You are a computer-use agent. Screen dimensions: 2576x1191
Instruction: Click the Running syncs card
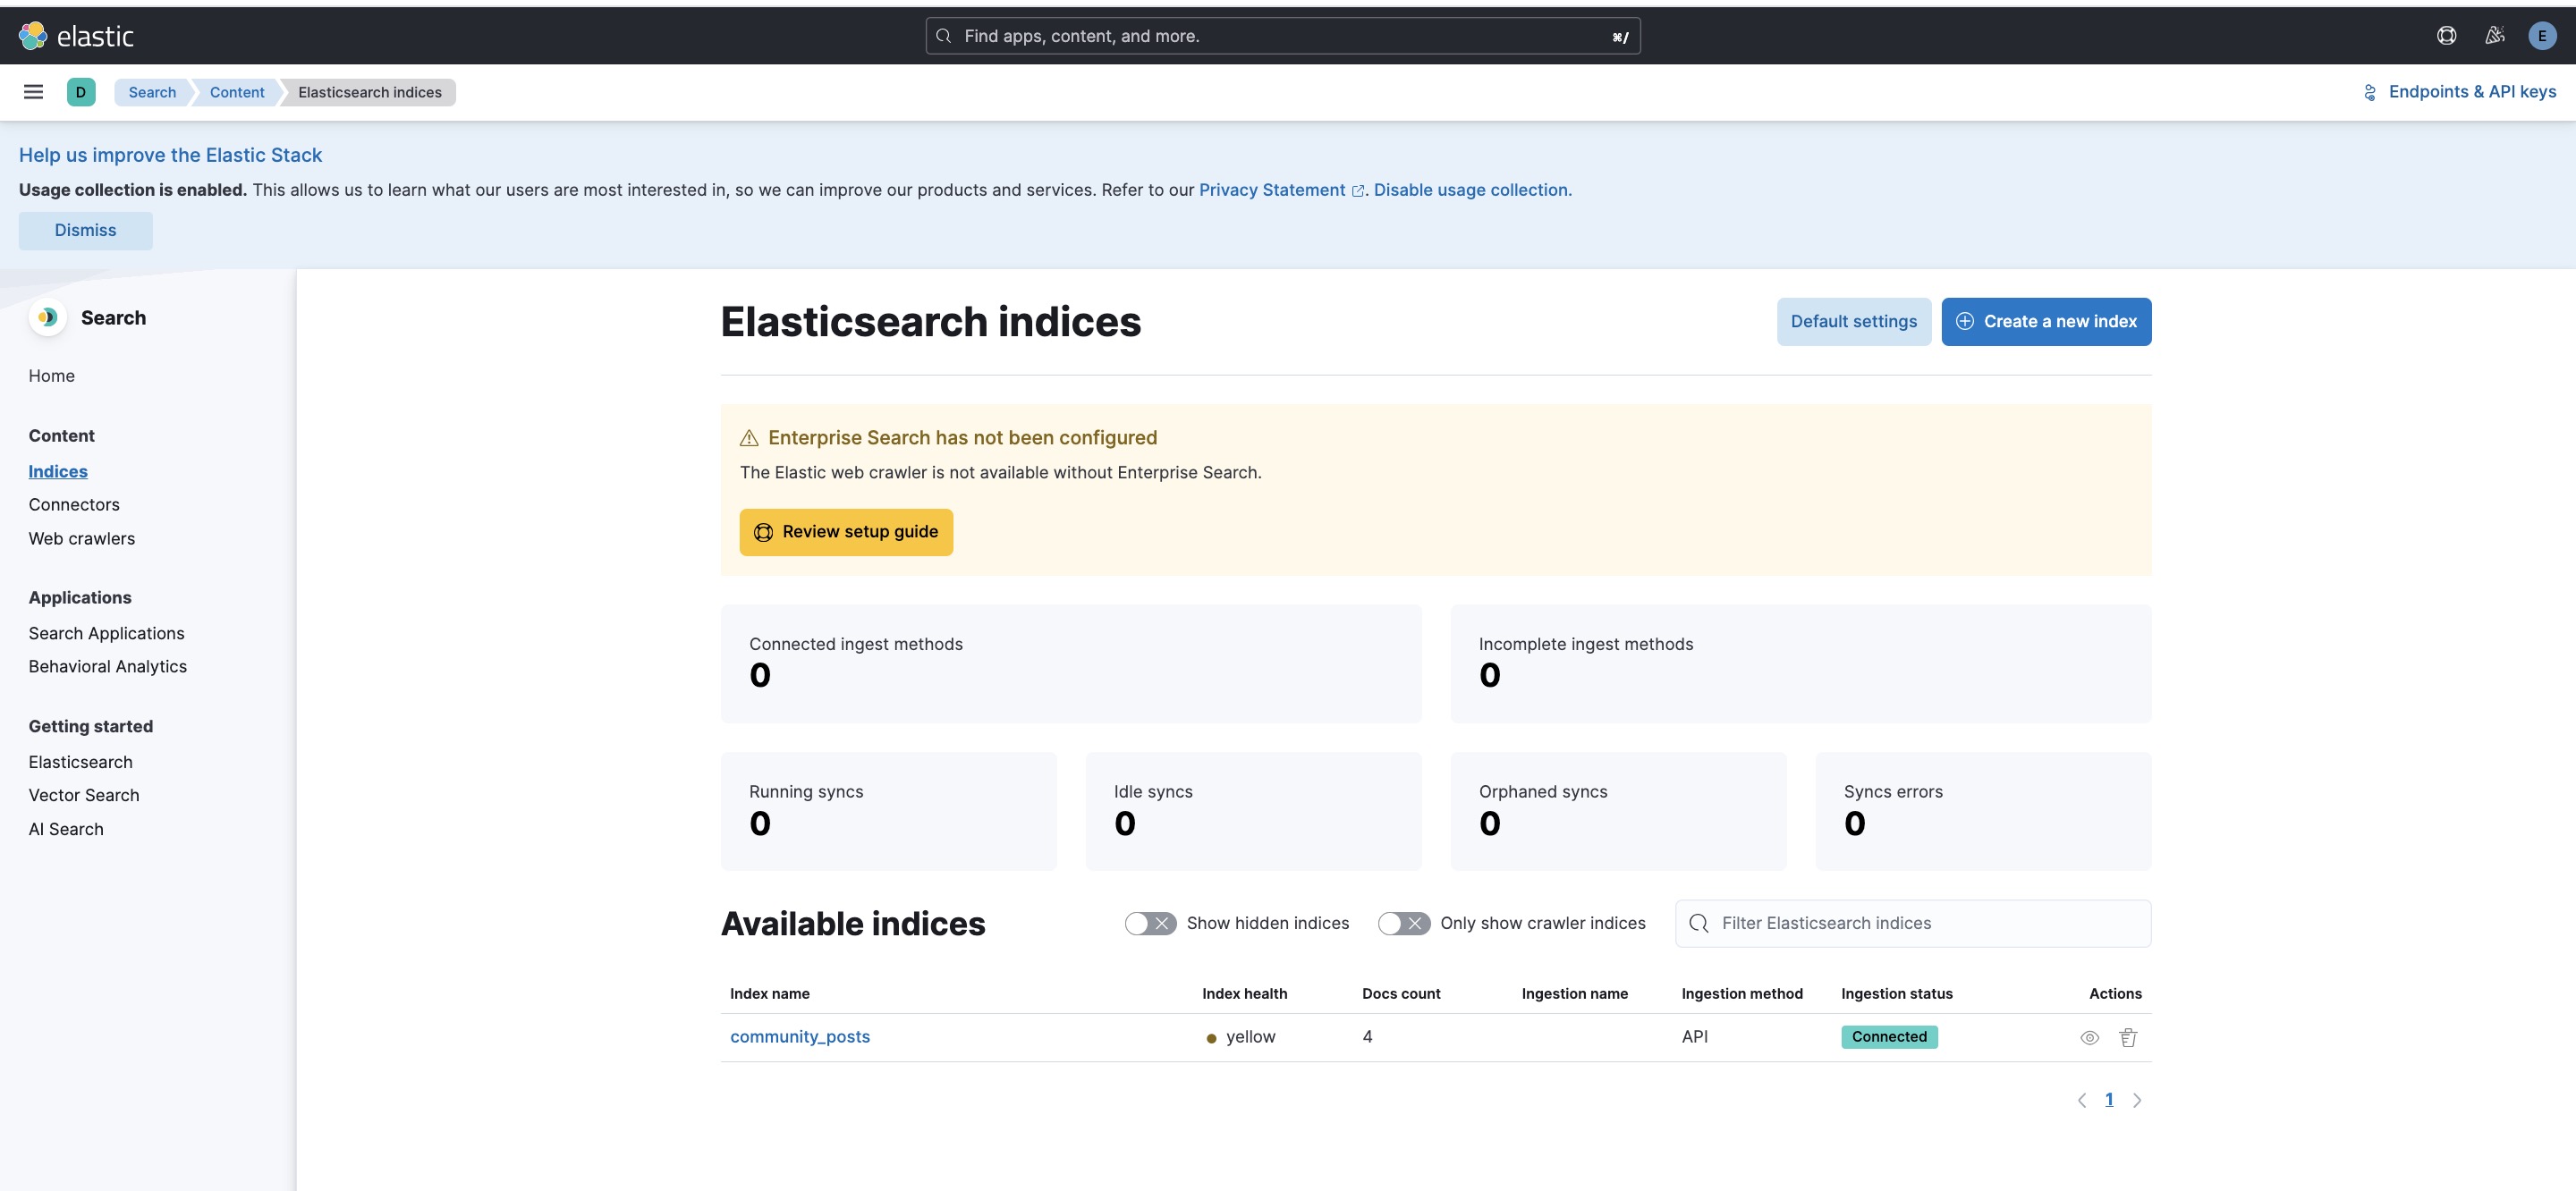889,811
